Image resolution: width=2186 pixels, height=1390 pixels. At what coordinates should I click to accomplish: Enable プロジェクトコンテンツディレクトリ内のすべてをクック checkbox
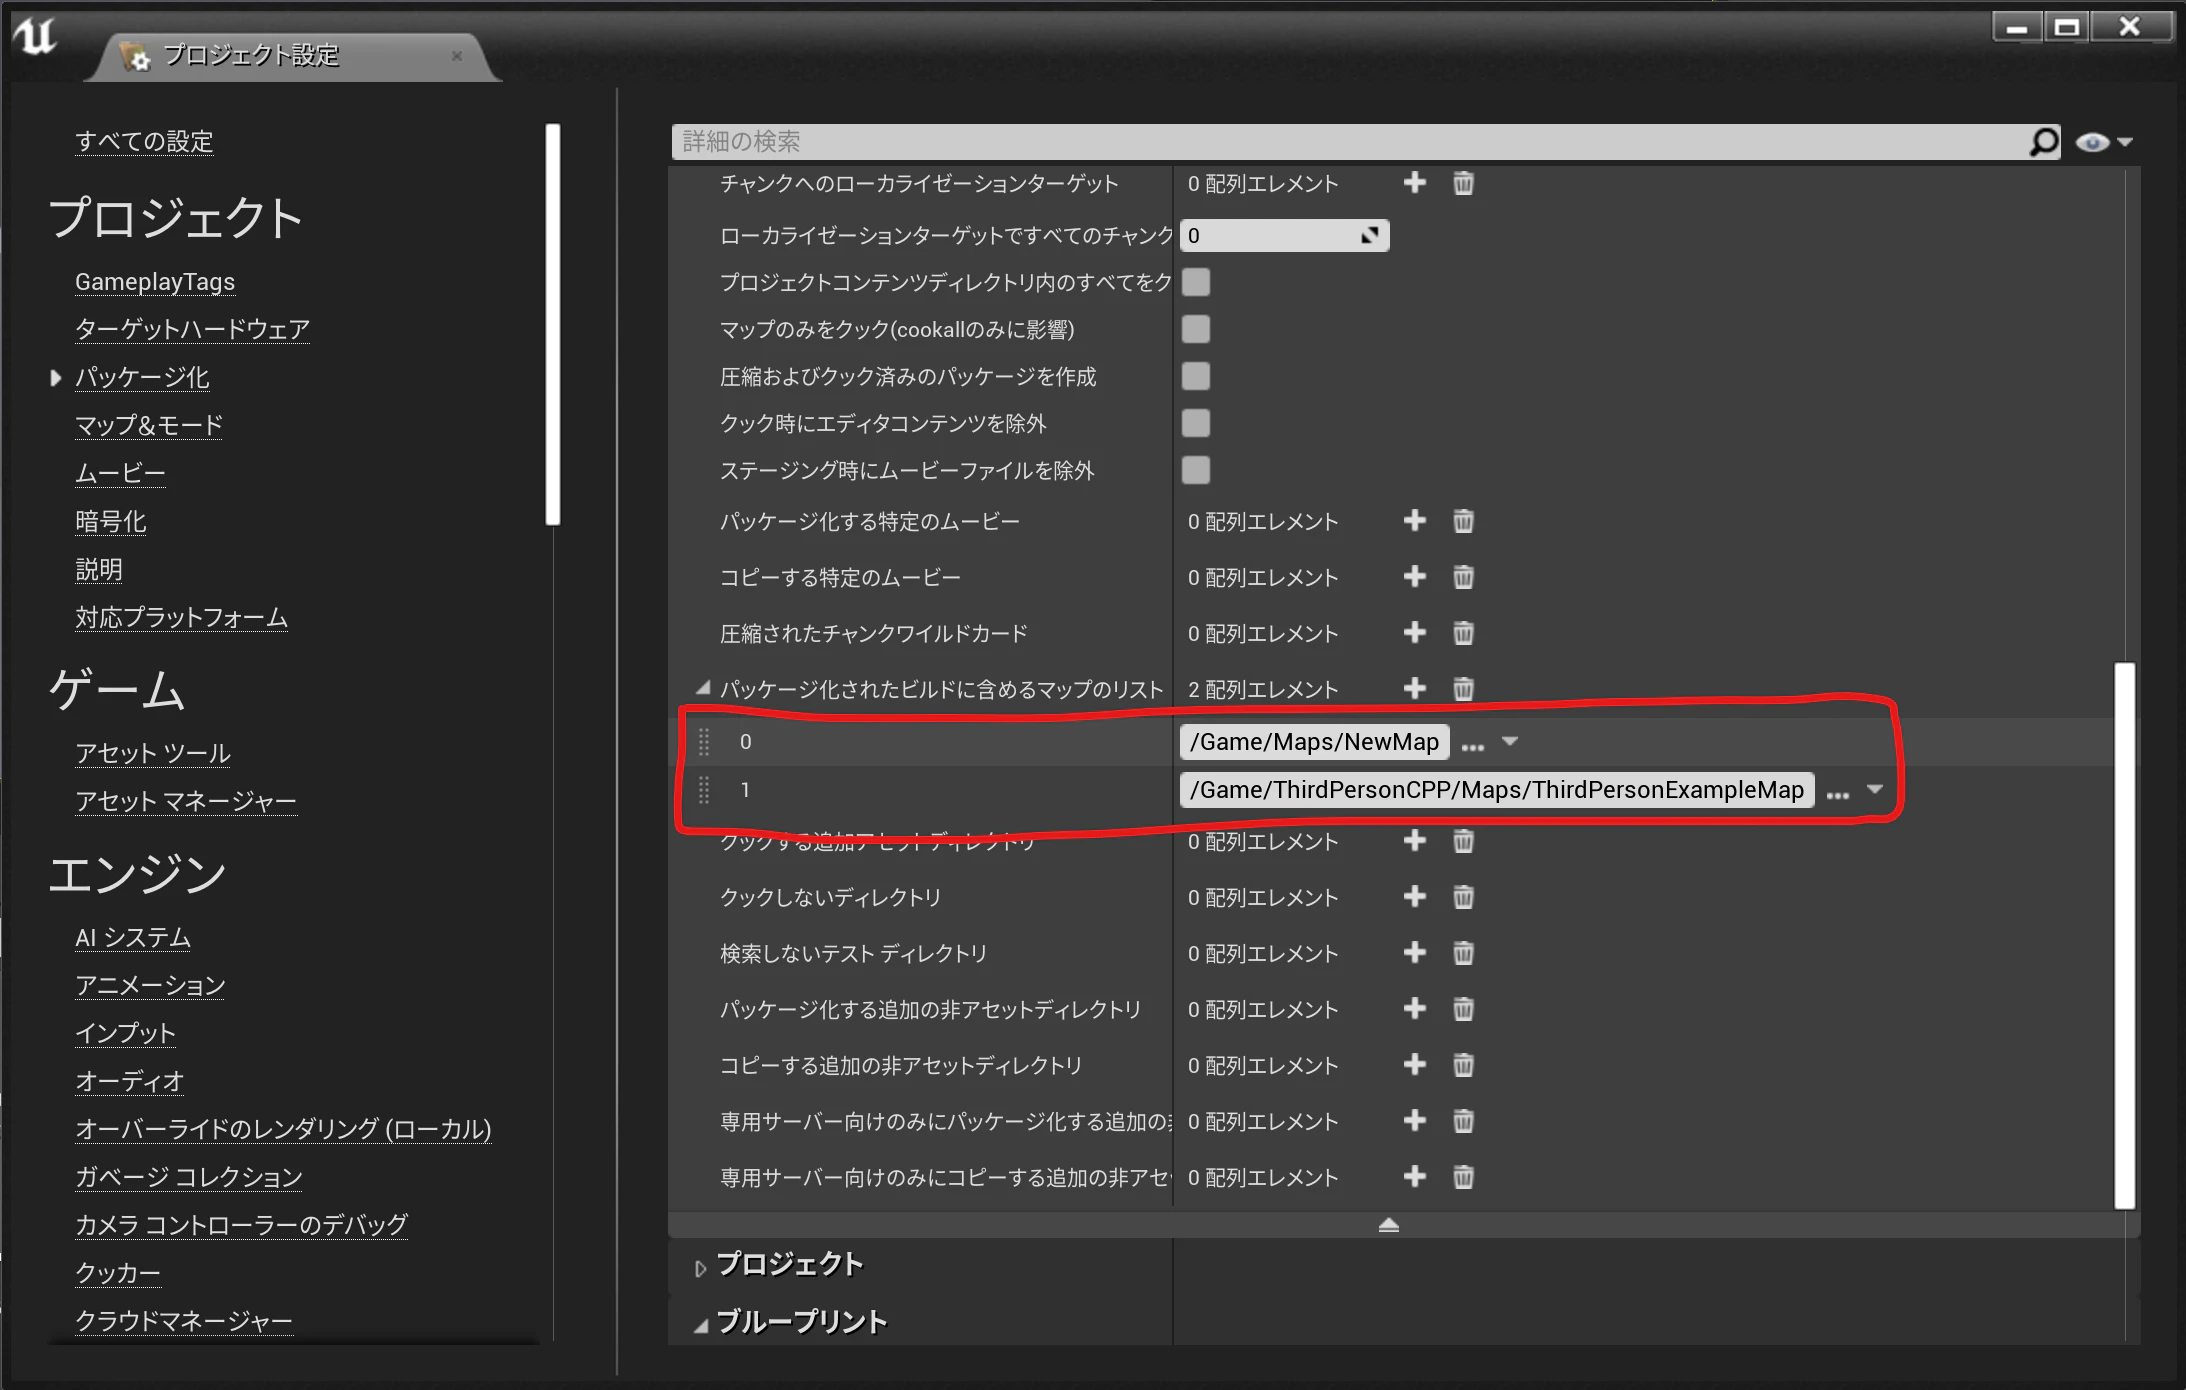(1196, 282)
